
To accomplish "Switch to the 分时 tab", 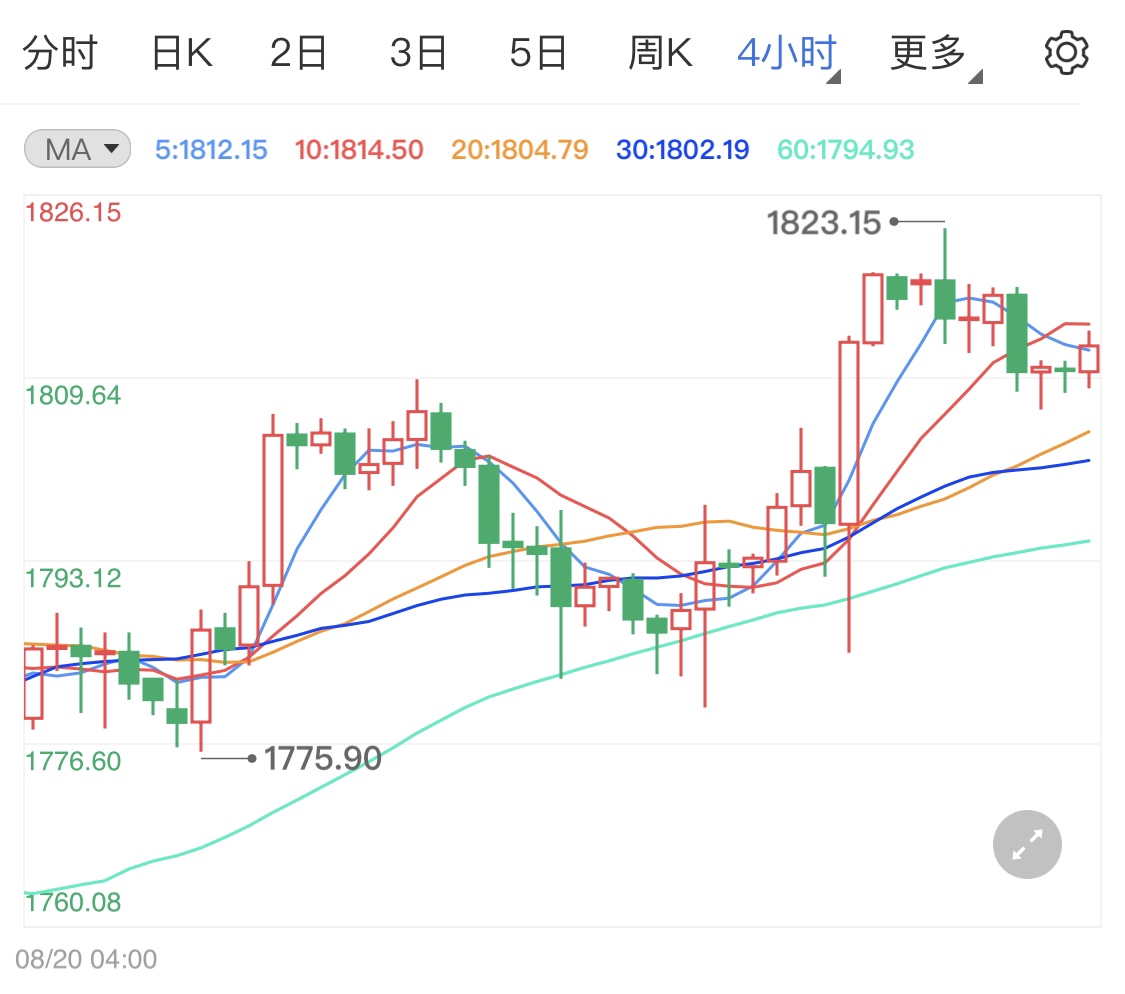I will [x=60, y=53].
